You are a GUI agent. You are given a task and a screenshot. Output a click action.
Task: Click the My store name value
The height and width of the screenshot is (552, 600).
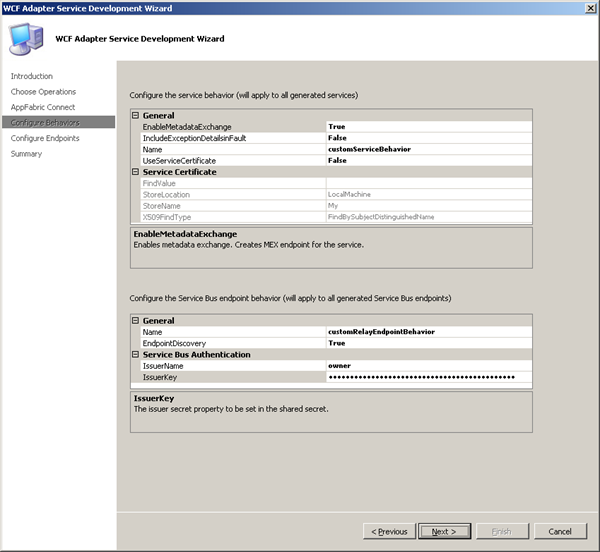333,206
